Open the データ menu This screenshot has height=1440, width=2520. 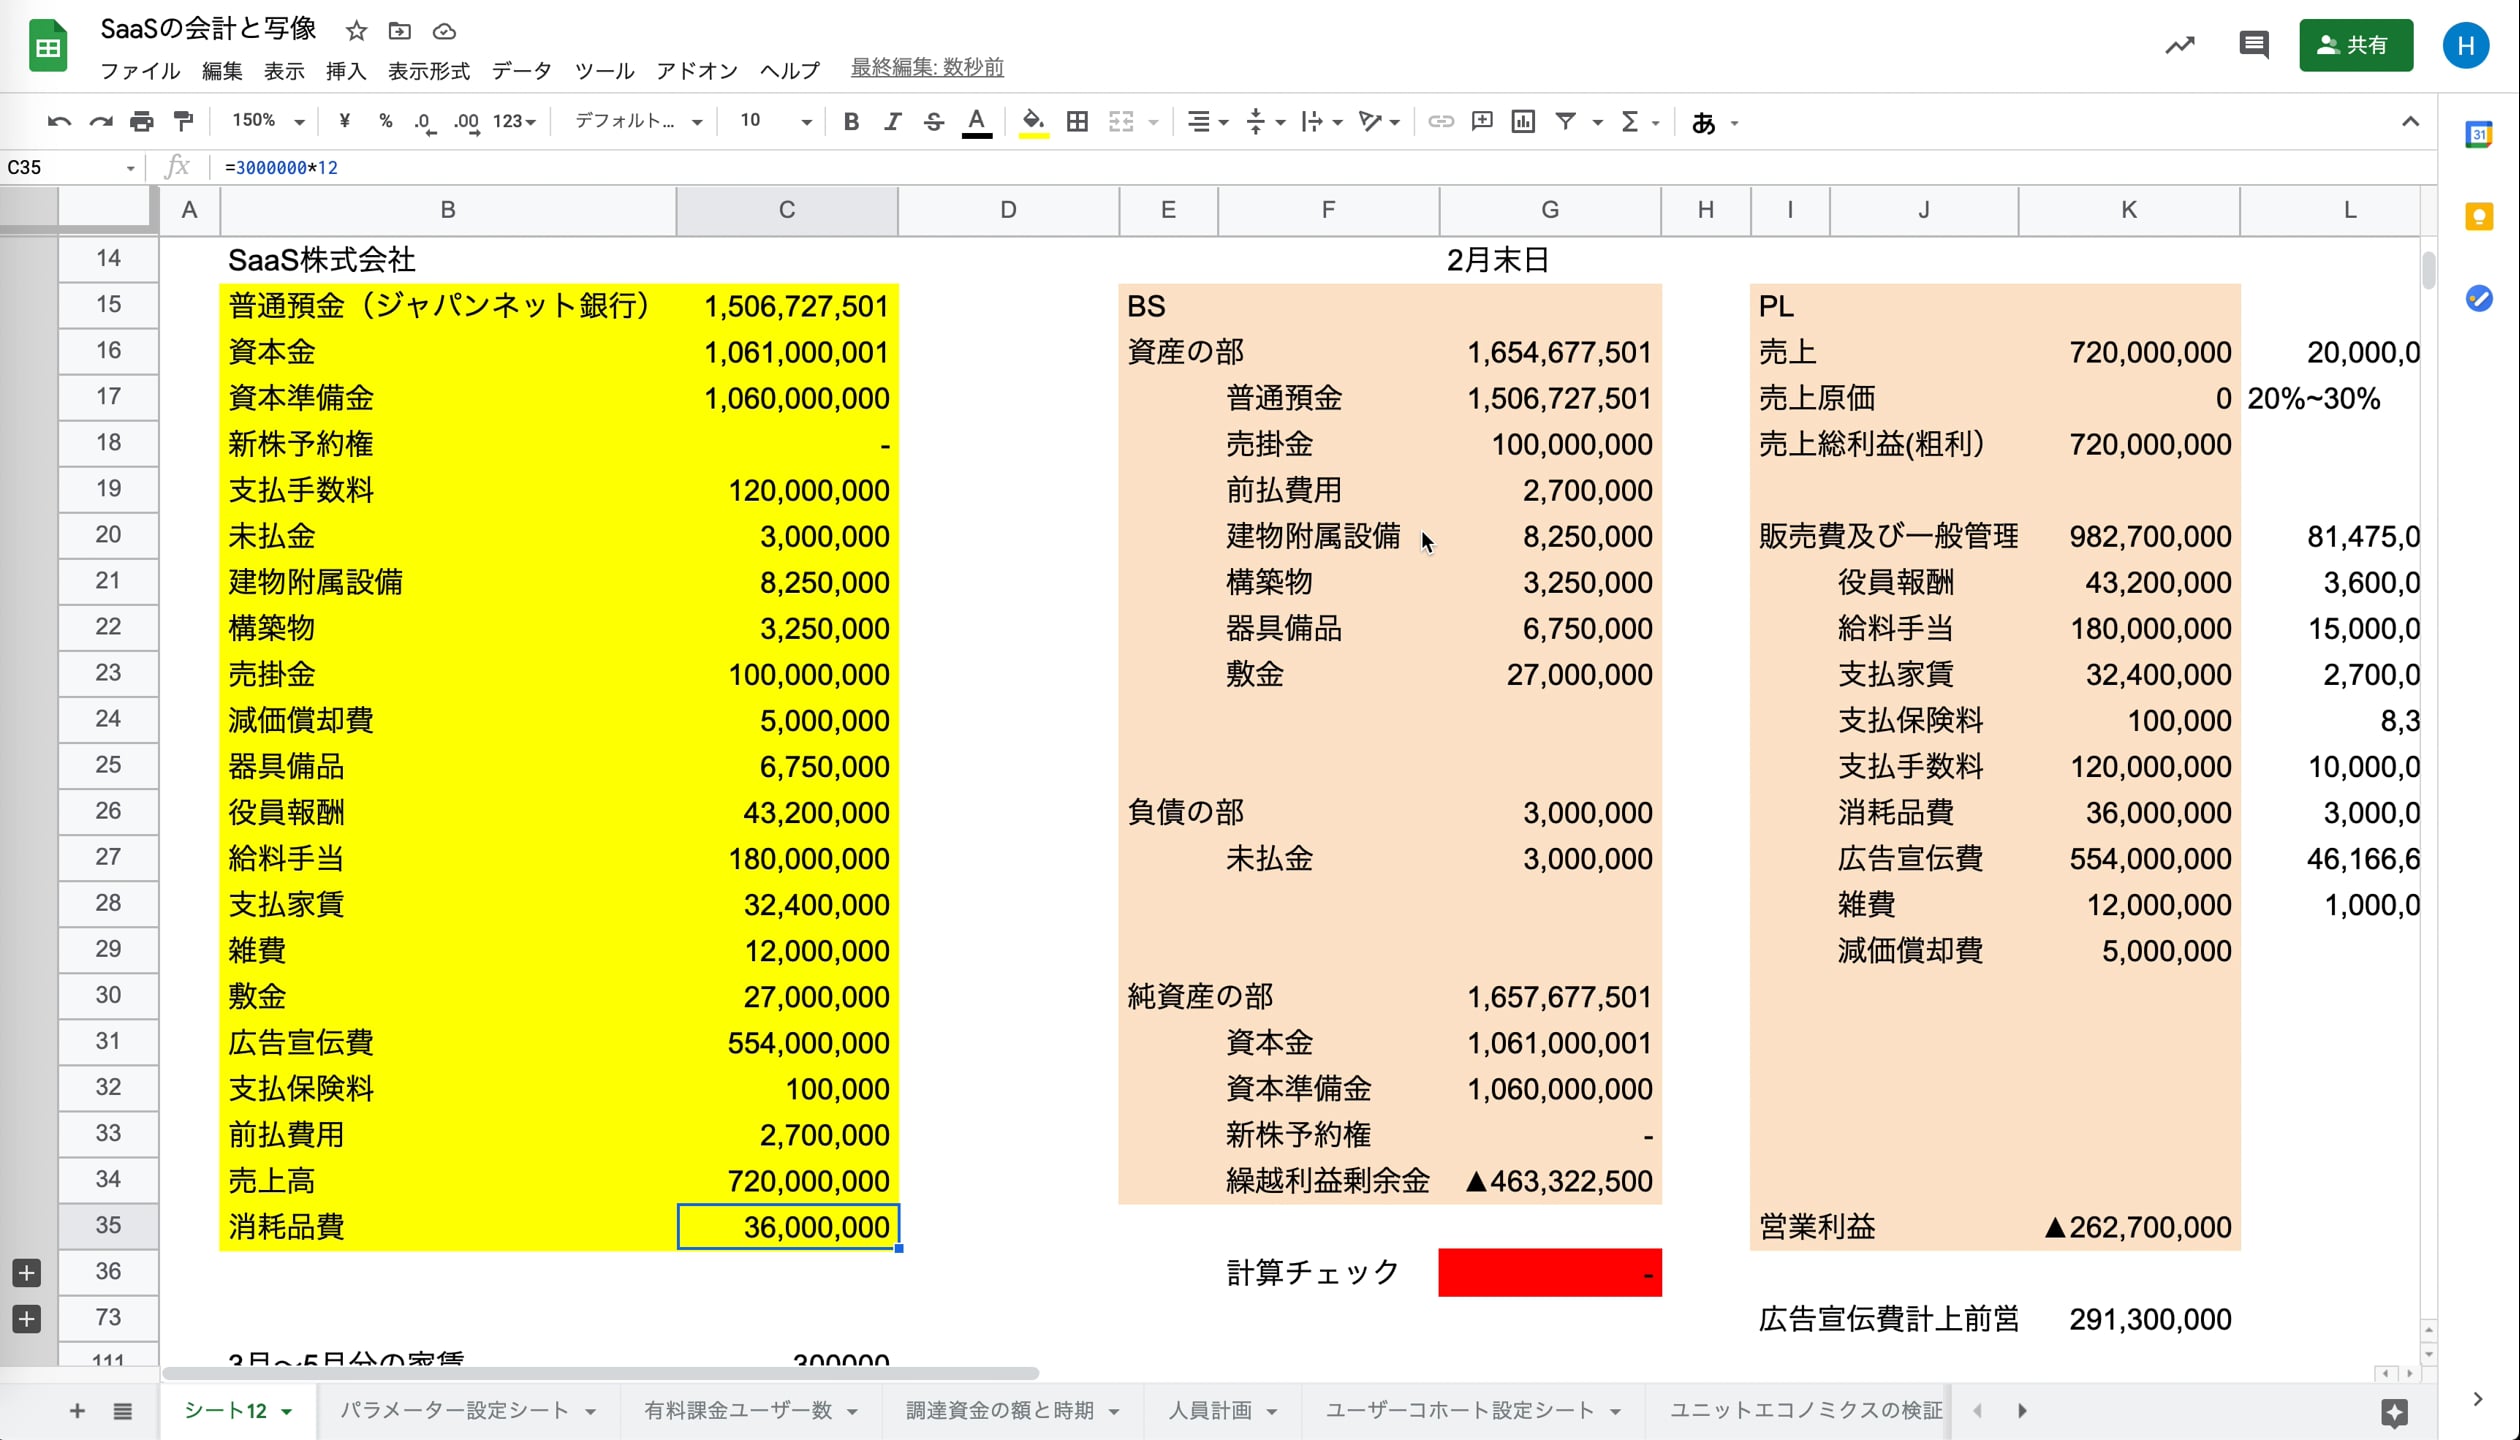(520, 70)
